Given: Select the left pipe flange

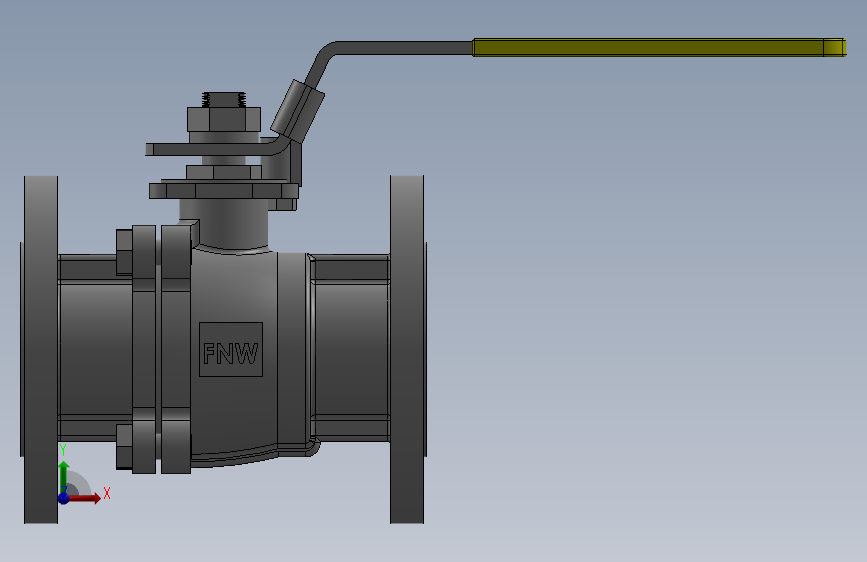Looking at the screenshot, I should (40, 350).
